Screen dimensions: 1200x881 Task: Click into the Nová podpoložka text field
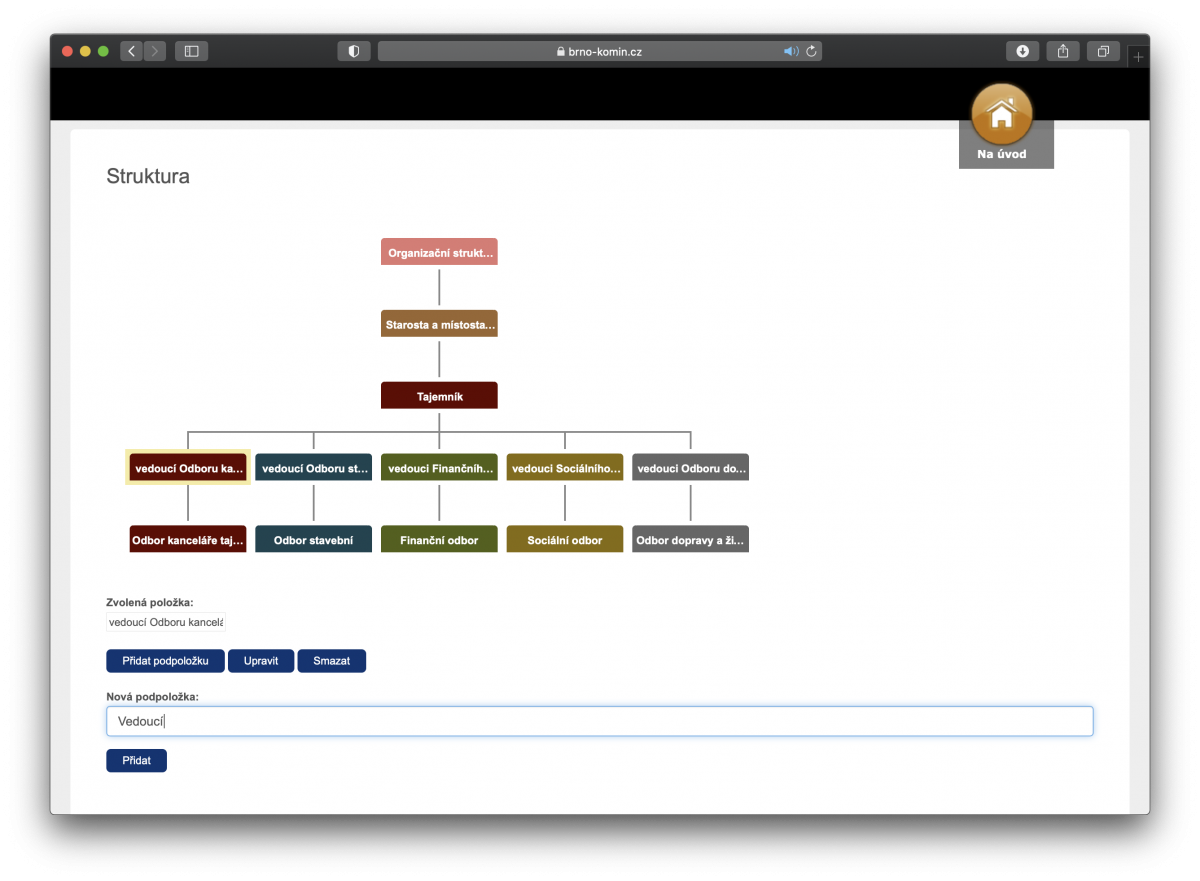pyautogui.click(x=599, y=721)
